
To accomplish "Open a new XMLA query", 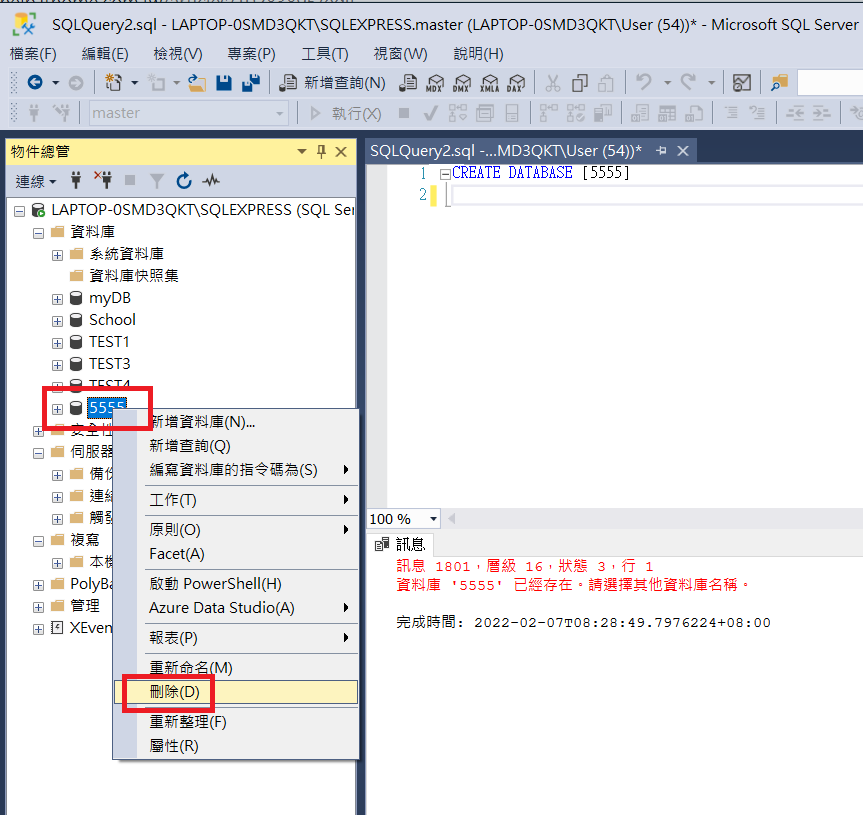I will [x=489, y=83].
